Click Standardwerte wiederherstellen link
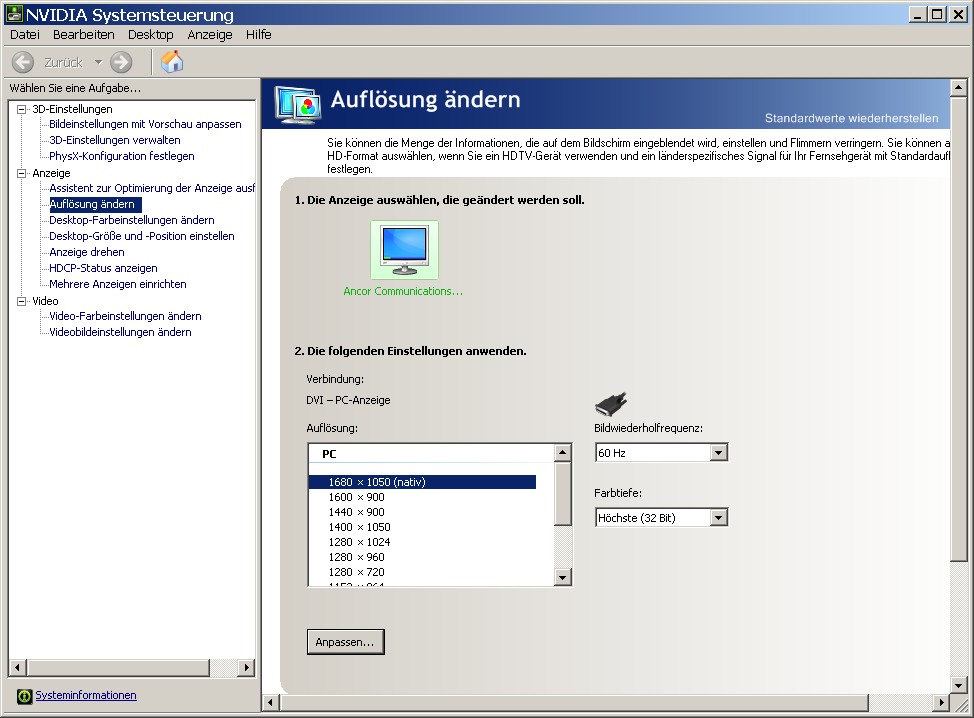The image size is (974, 718). coord(852,118)
